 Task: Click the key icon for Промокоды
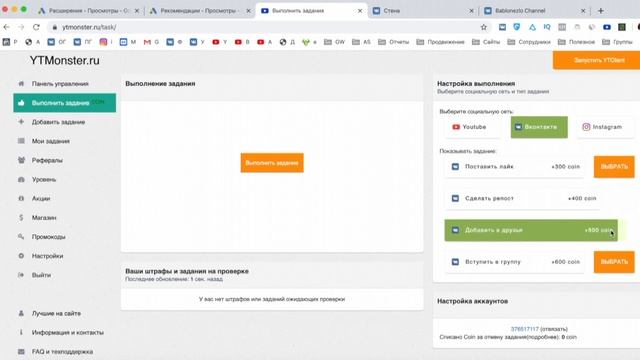coord(21,237)
